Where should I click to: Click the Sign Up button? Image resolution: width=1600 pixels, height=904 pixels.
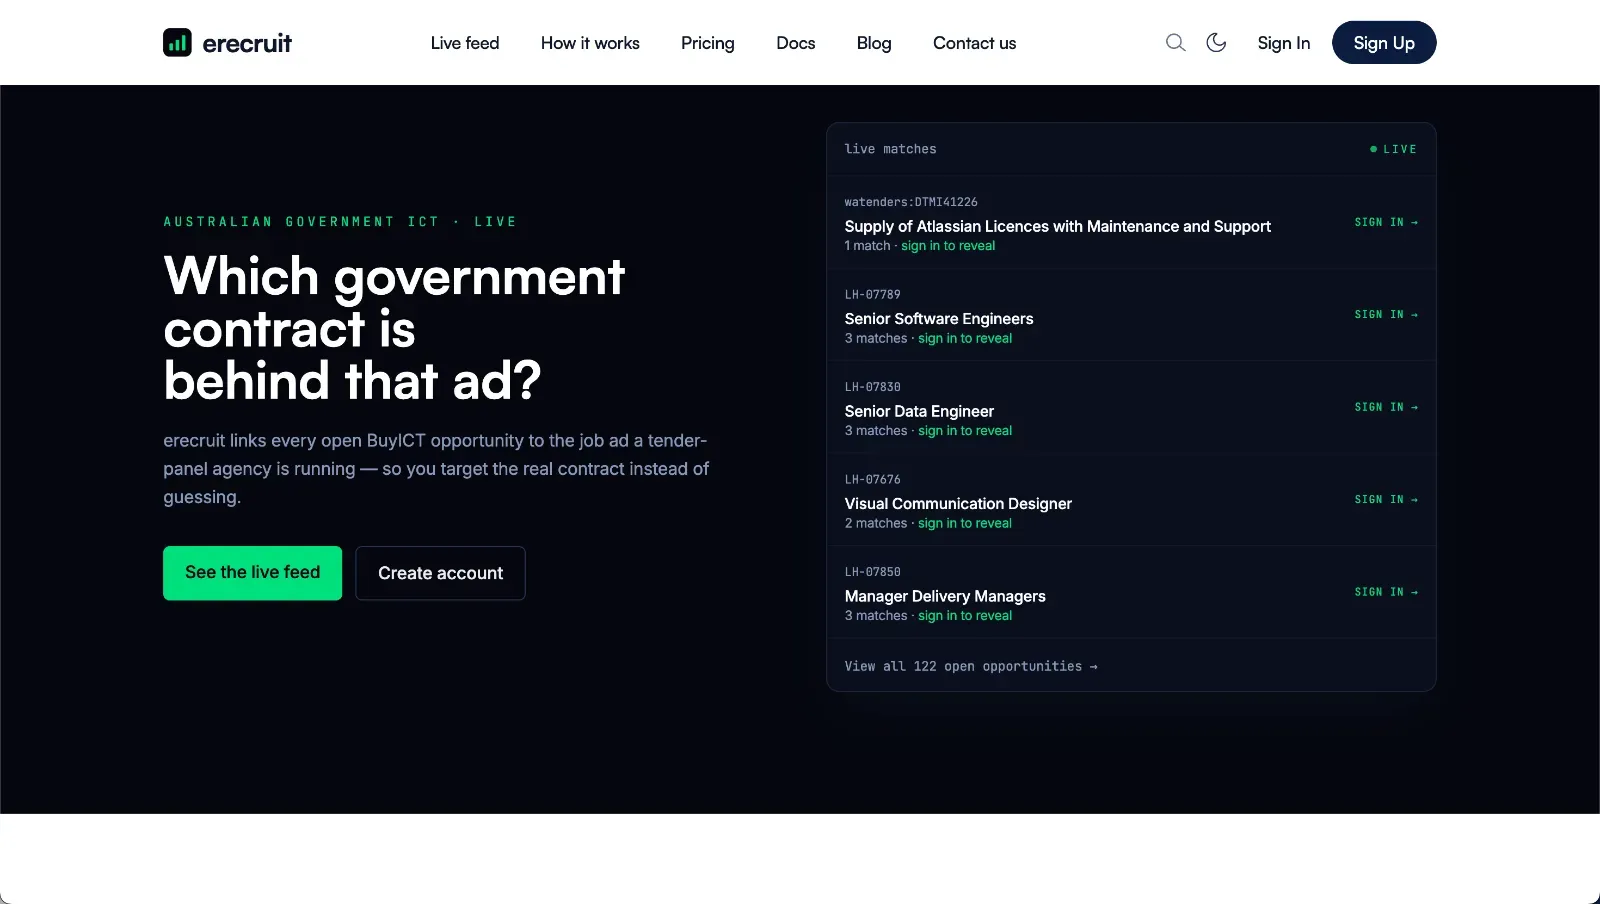(x=1384, y=42)
